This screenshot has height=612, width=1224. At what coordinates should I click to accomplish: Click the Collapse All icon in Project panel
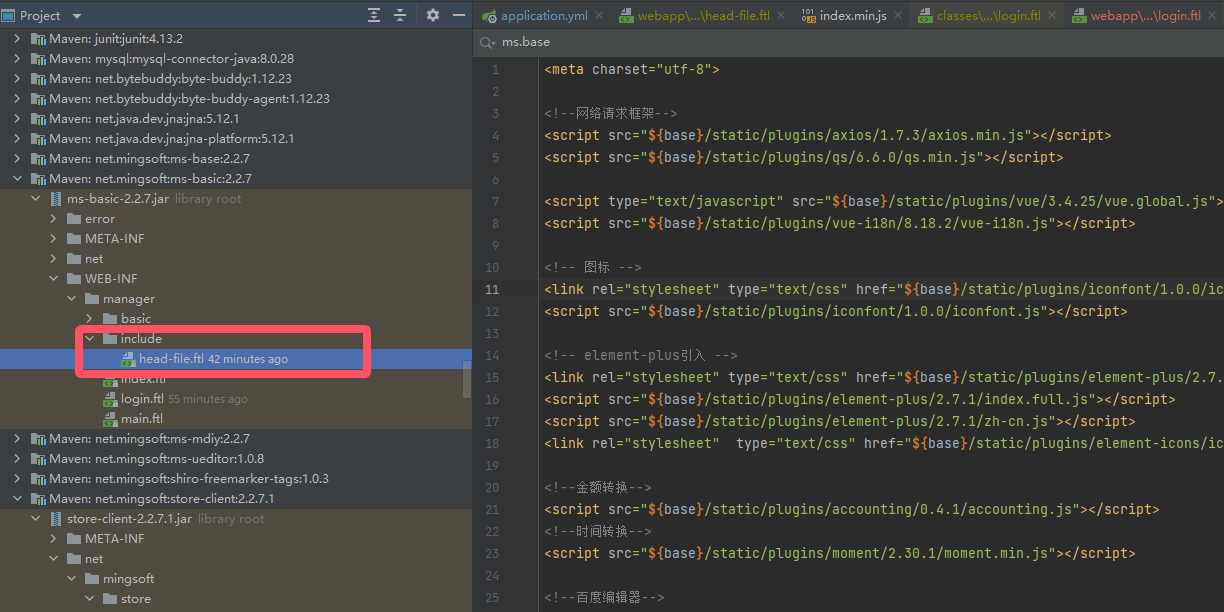click(x=400, y=15)
